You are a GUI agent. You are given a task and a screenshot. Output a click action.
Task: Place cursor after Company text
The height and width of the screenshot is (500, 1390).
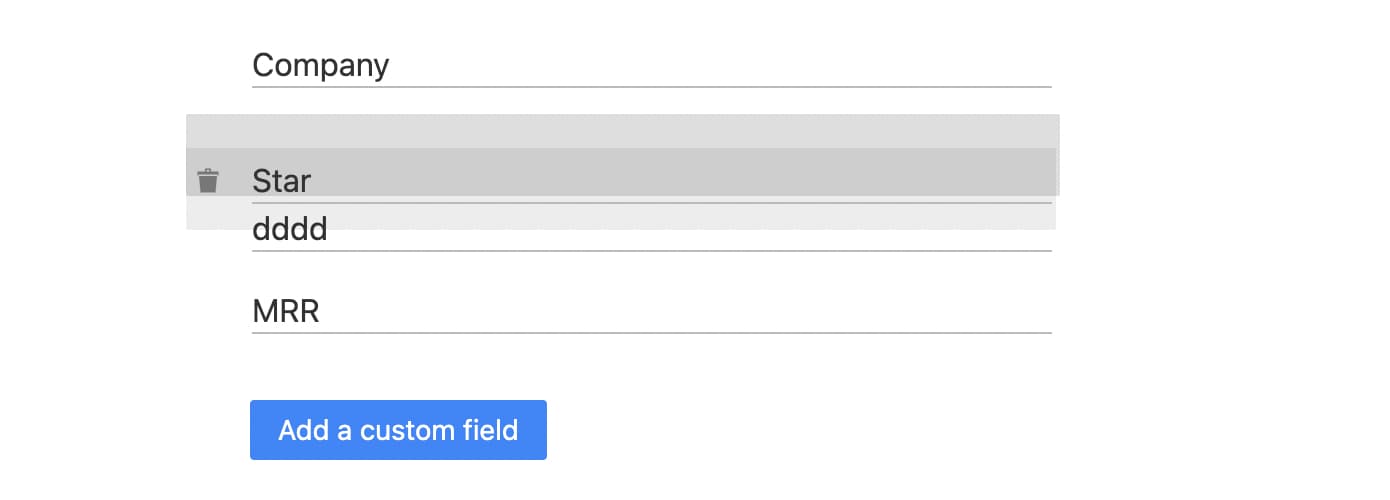point(390,66)
